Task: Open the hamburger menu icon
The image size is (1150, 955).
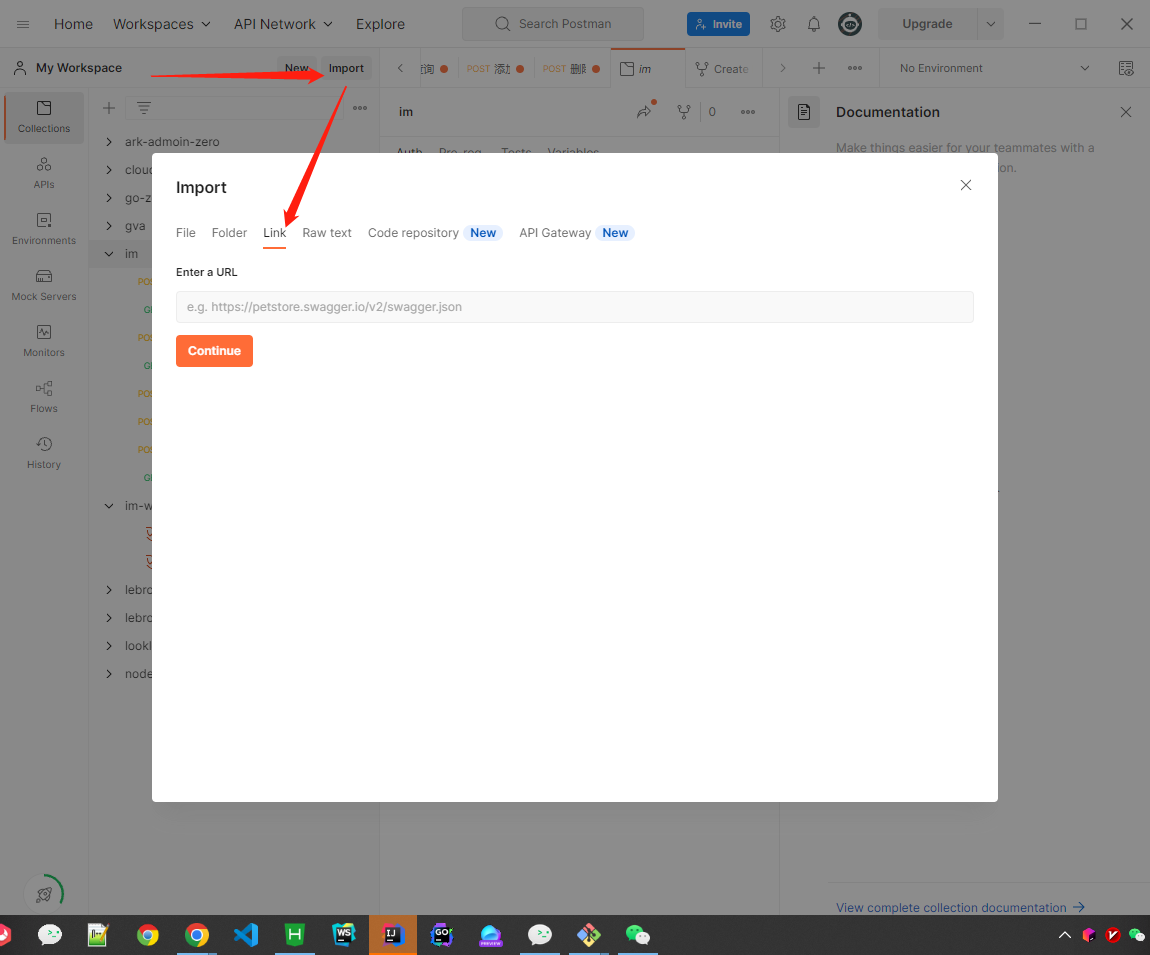Action: [23, 24]
